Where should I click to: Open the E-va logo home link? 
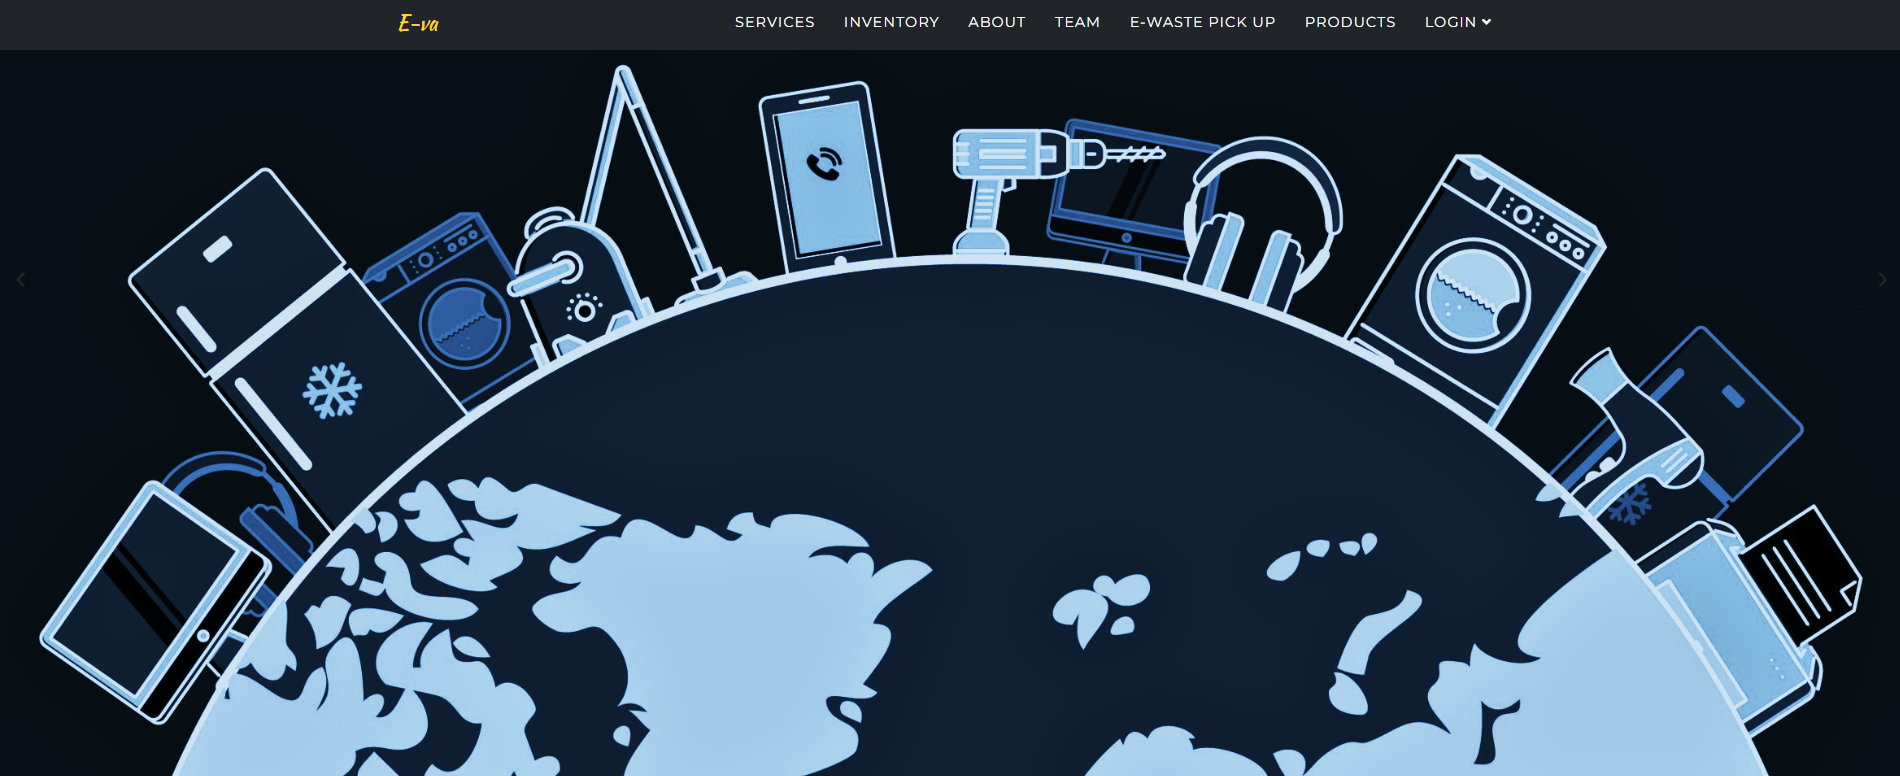(418, 23)
